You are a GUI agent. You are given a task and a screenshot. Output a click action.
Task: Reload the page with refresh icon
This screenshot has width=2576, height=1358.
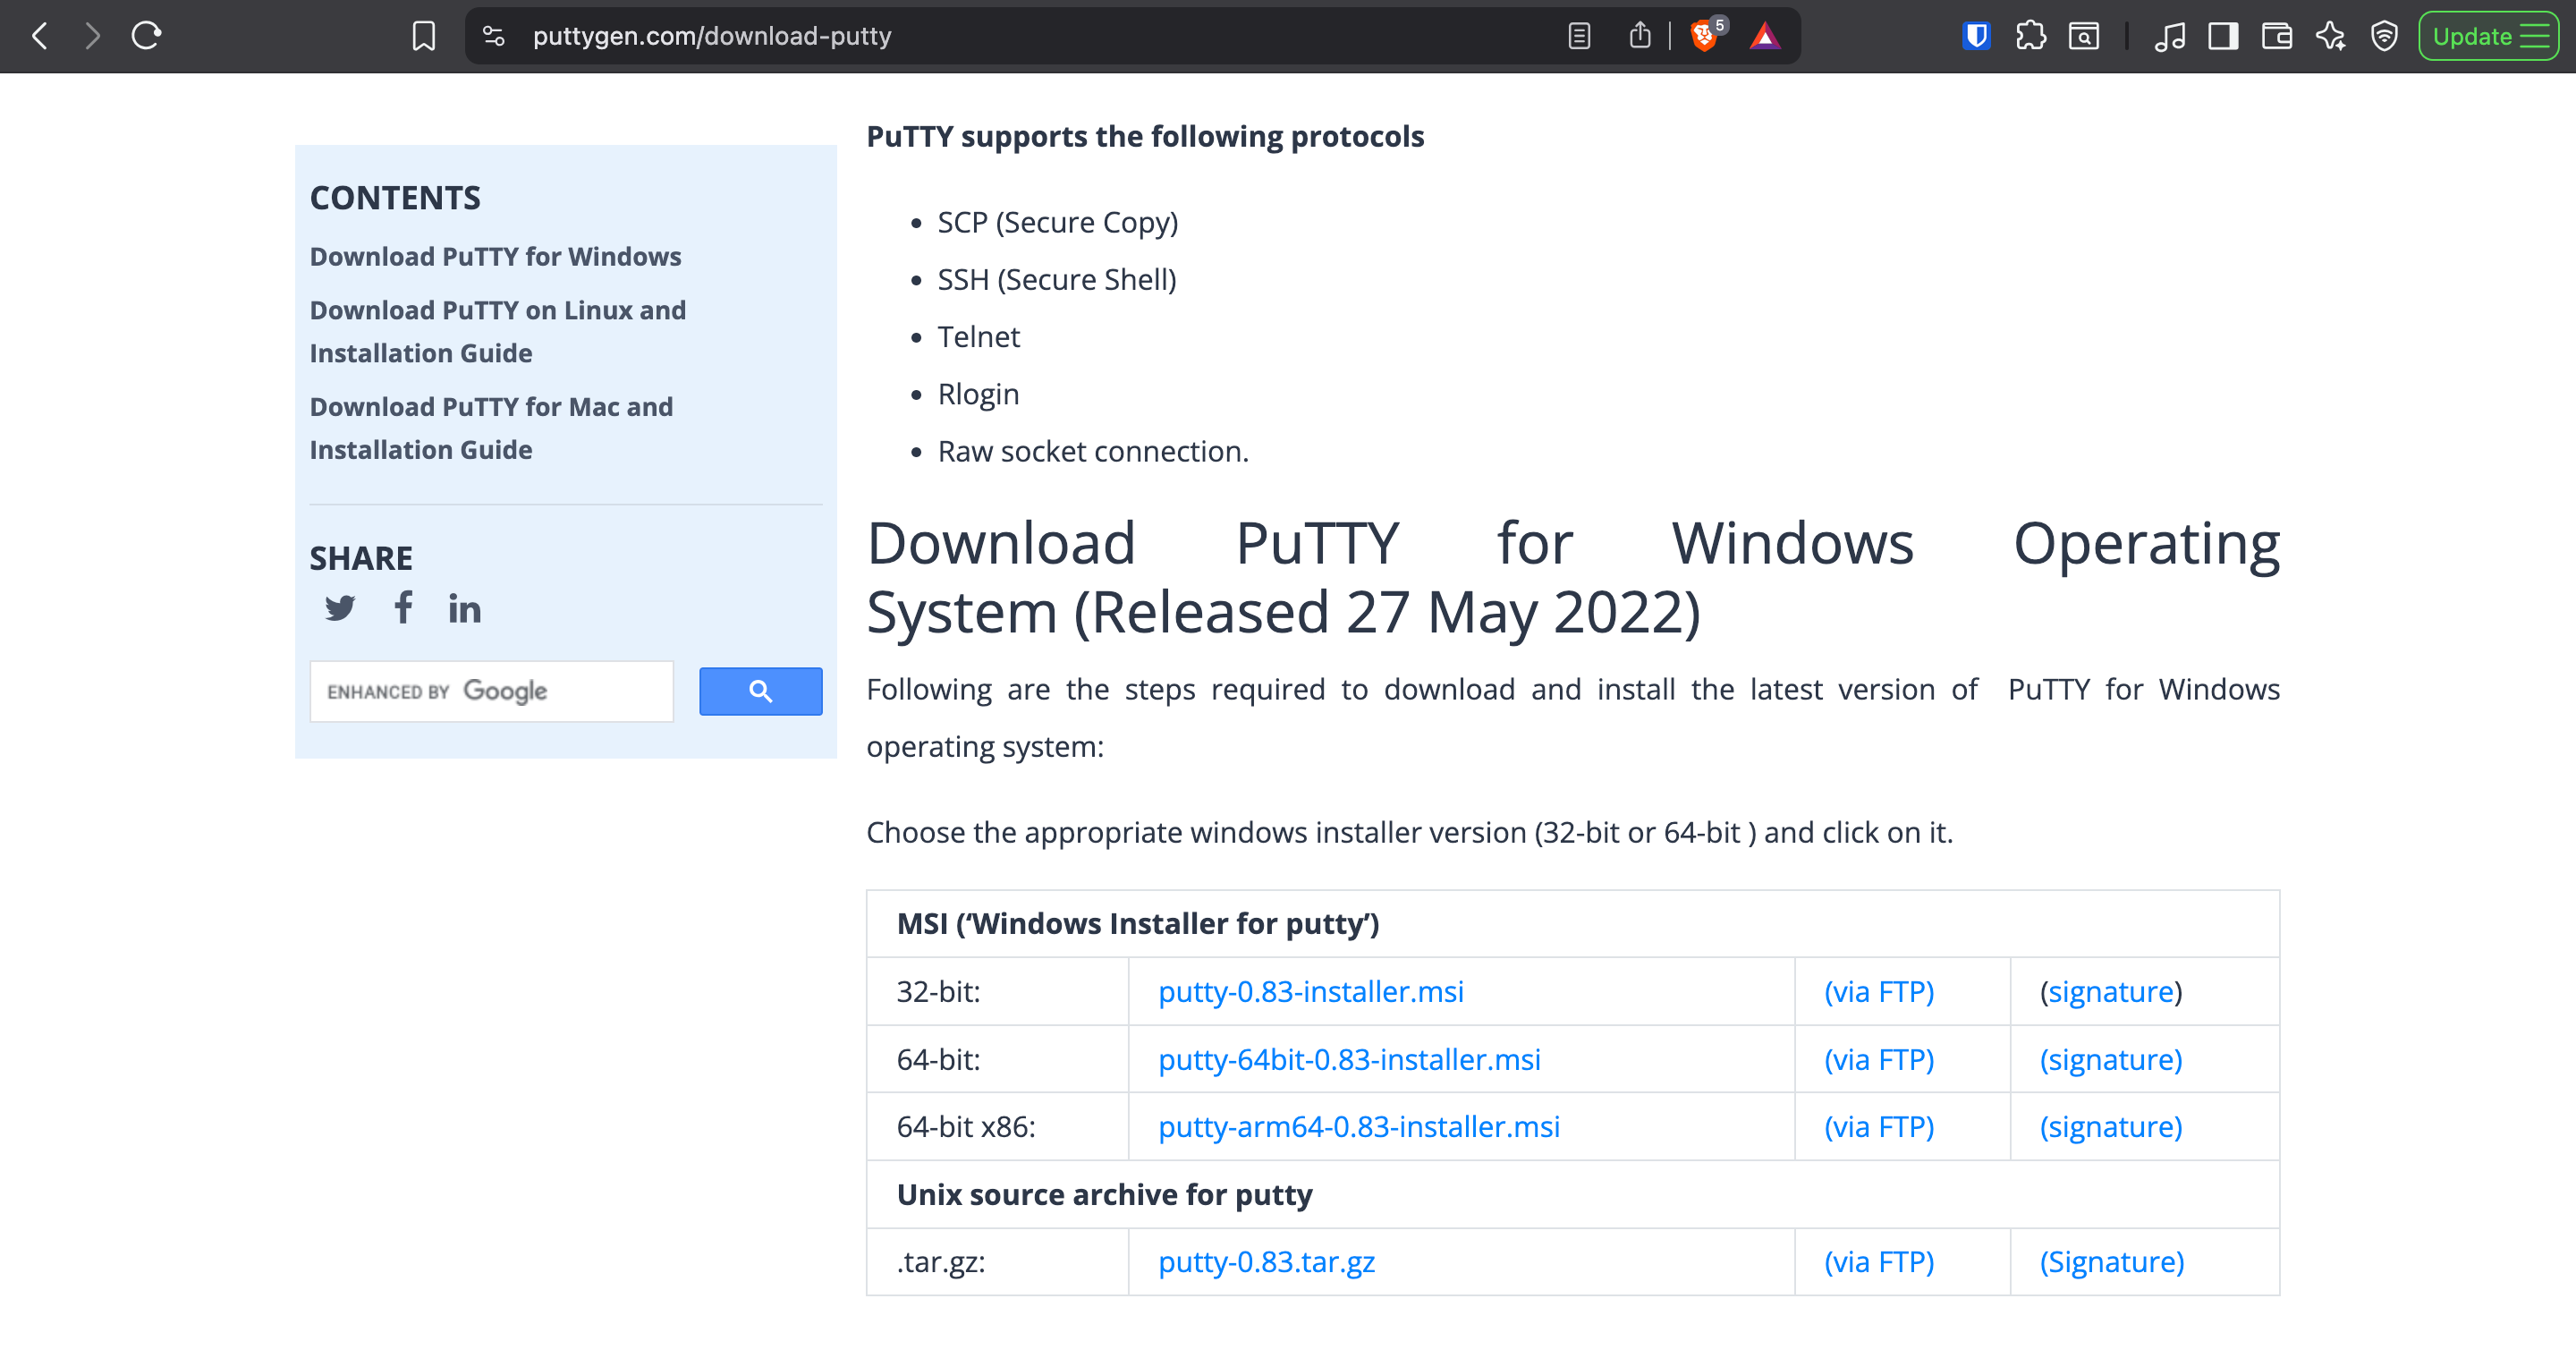[x=146, y=36]
